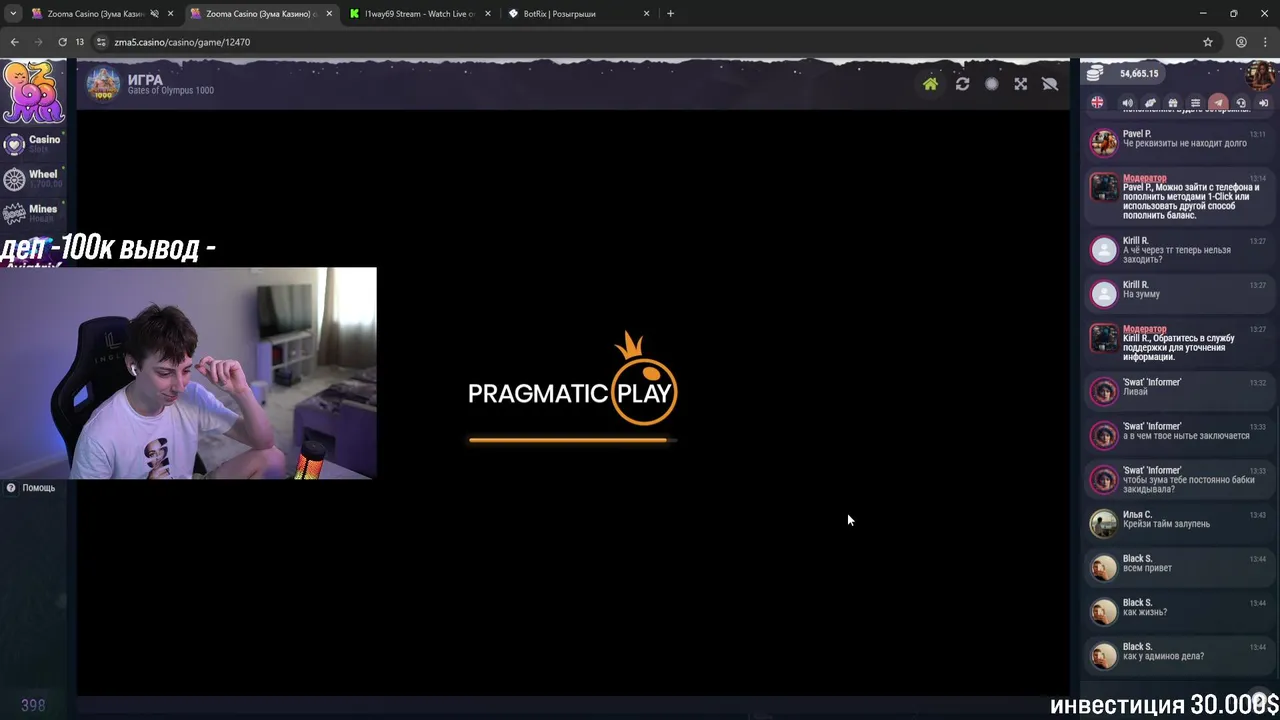Change language using the UK flag icon
1280x720 pixels.
point(1097,103)
